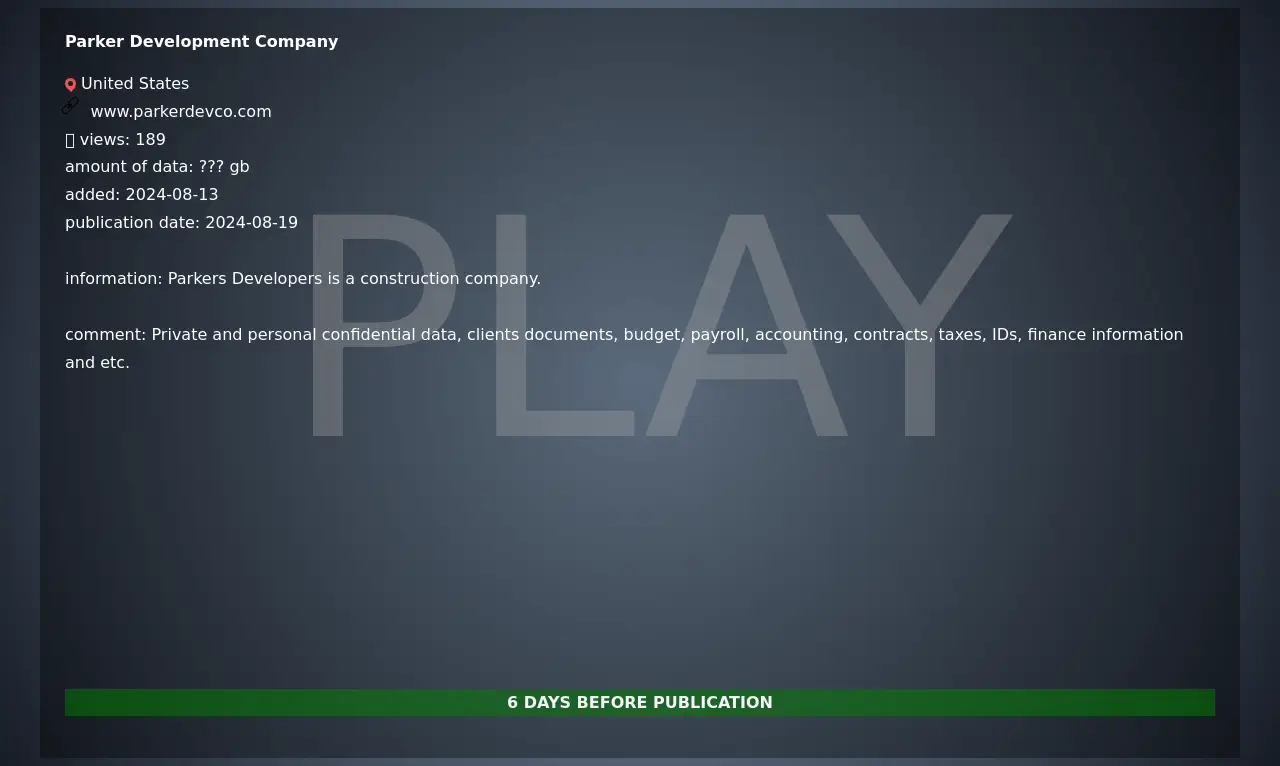Click the amount of data ??? gb line

coord(157,167)
